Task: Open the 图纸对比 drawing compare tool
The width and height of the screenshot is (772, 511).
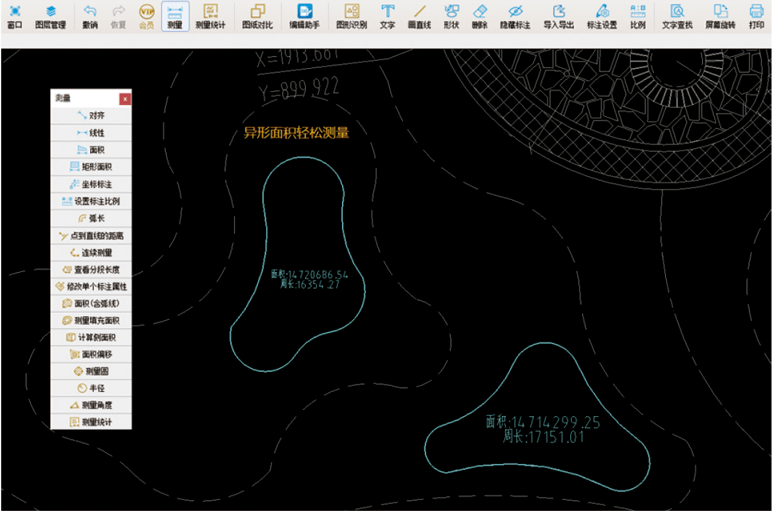Action: coord(257,16)
